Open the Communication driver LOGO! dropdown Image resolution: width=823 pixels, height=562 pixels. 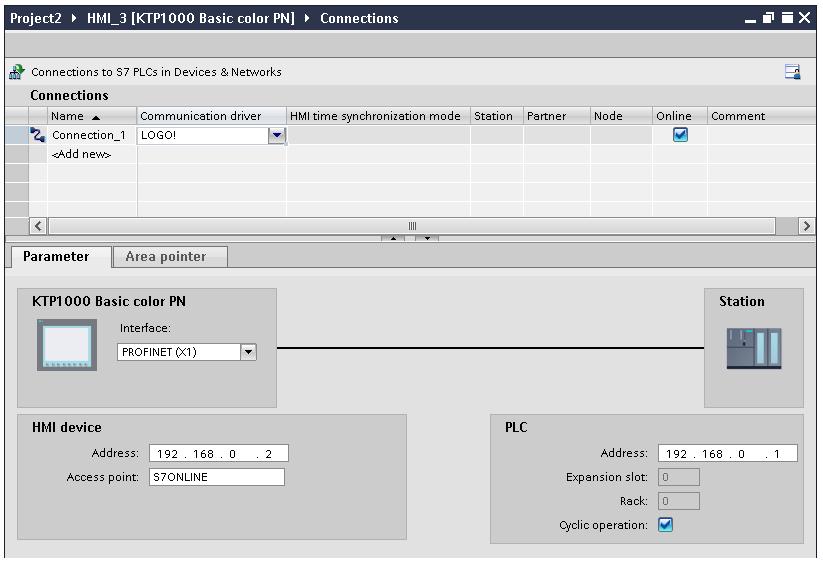pos(277,135)
